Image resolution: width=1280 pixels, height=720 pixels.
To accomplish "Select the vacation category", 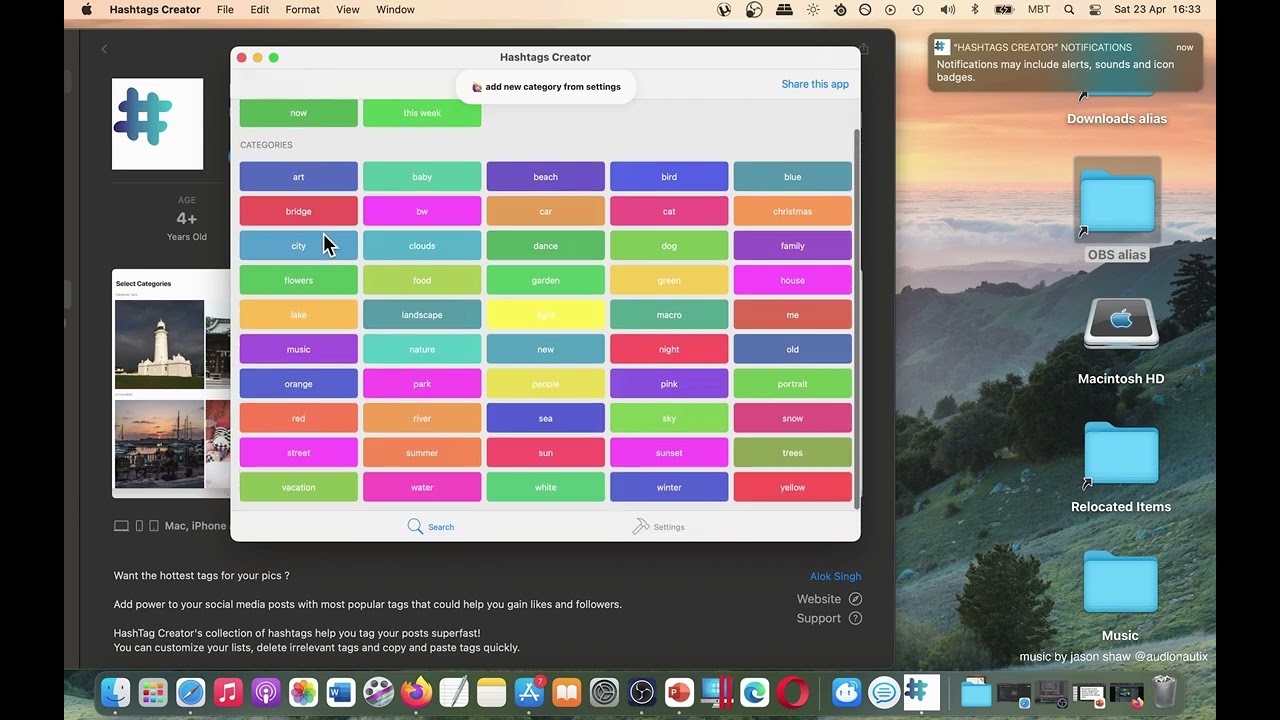I will 298,487.
